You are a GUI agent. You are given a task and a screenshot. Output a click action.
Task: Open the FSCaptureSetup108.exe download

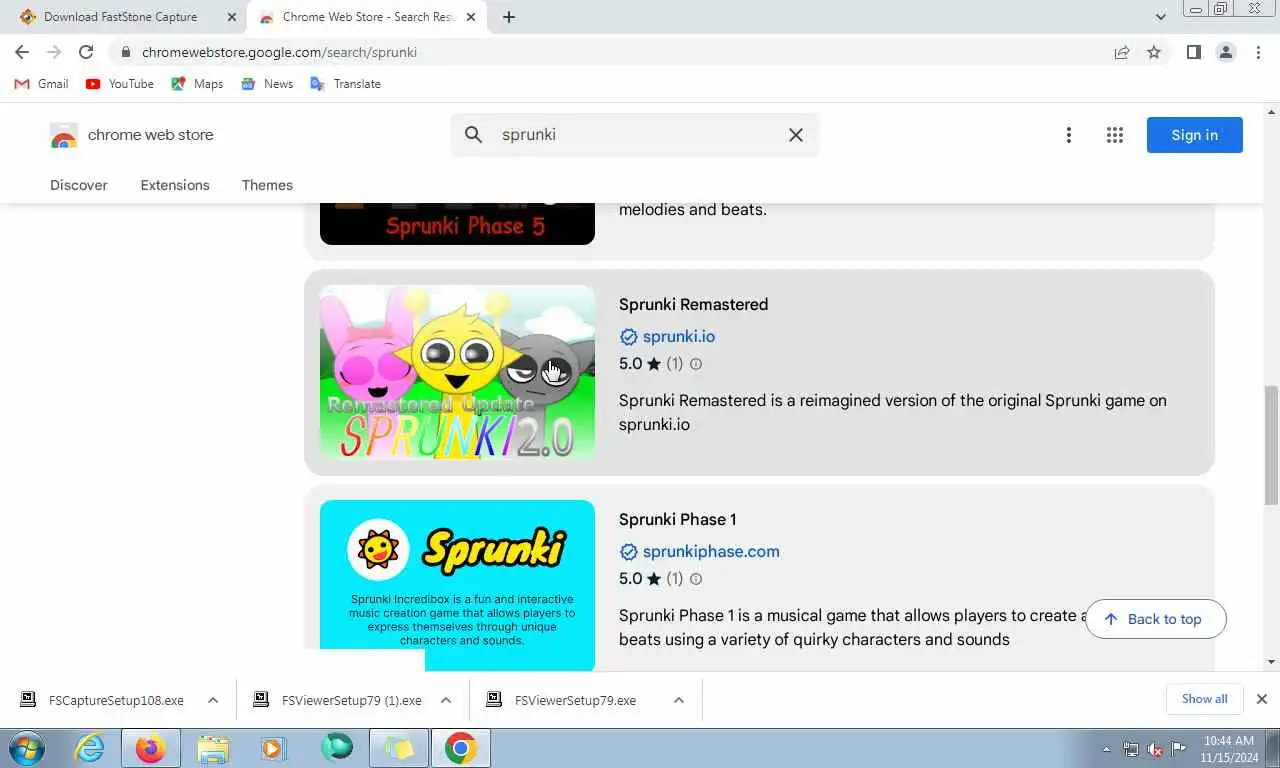(x=105, y=700)
